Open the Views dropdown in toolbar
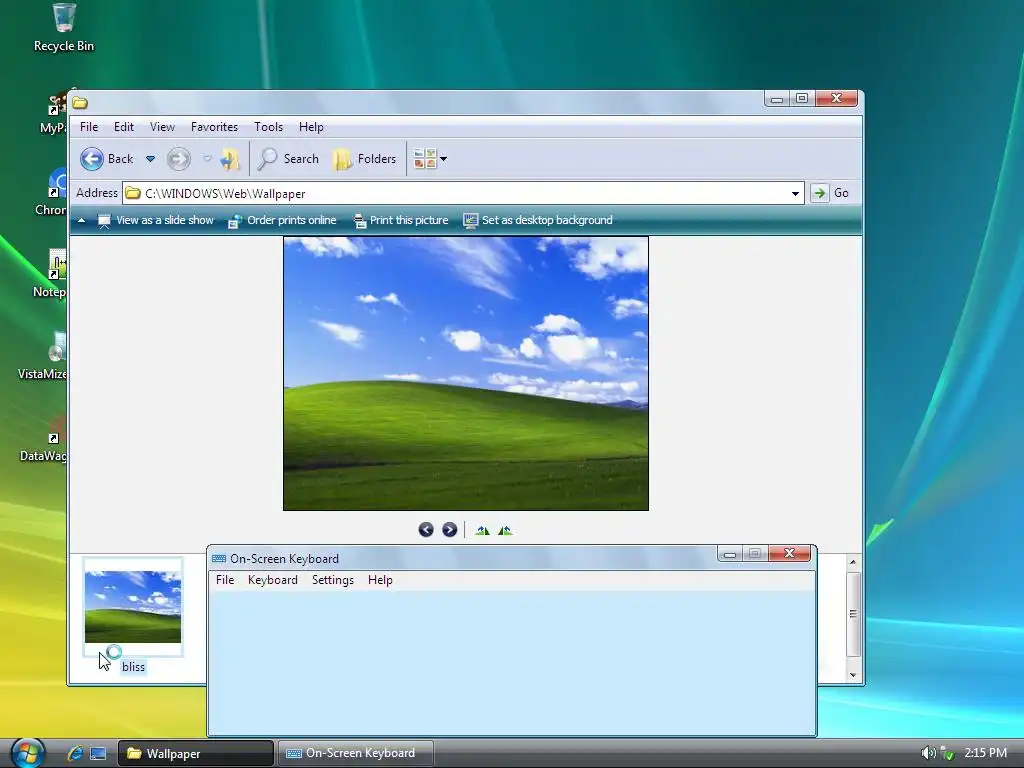 [x=430, y=159]
